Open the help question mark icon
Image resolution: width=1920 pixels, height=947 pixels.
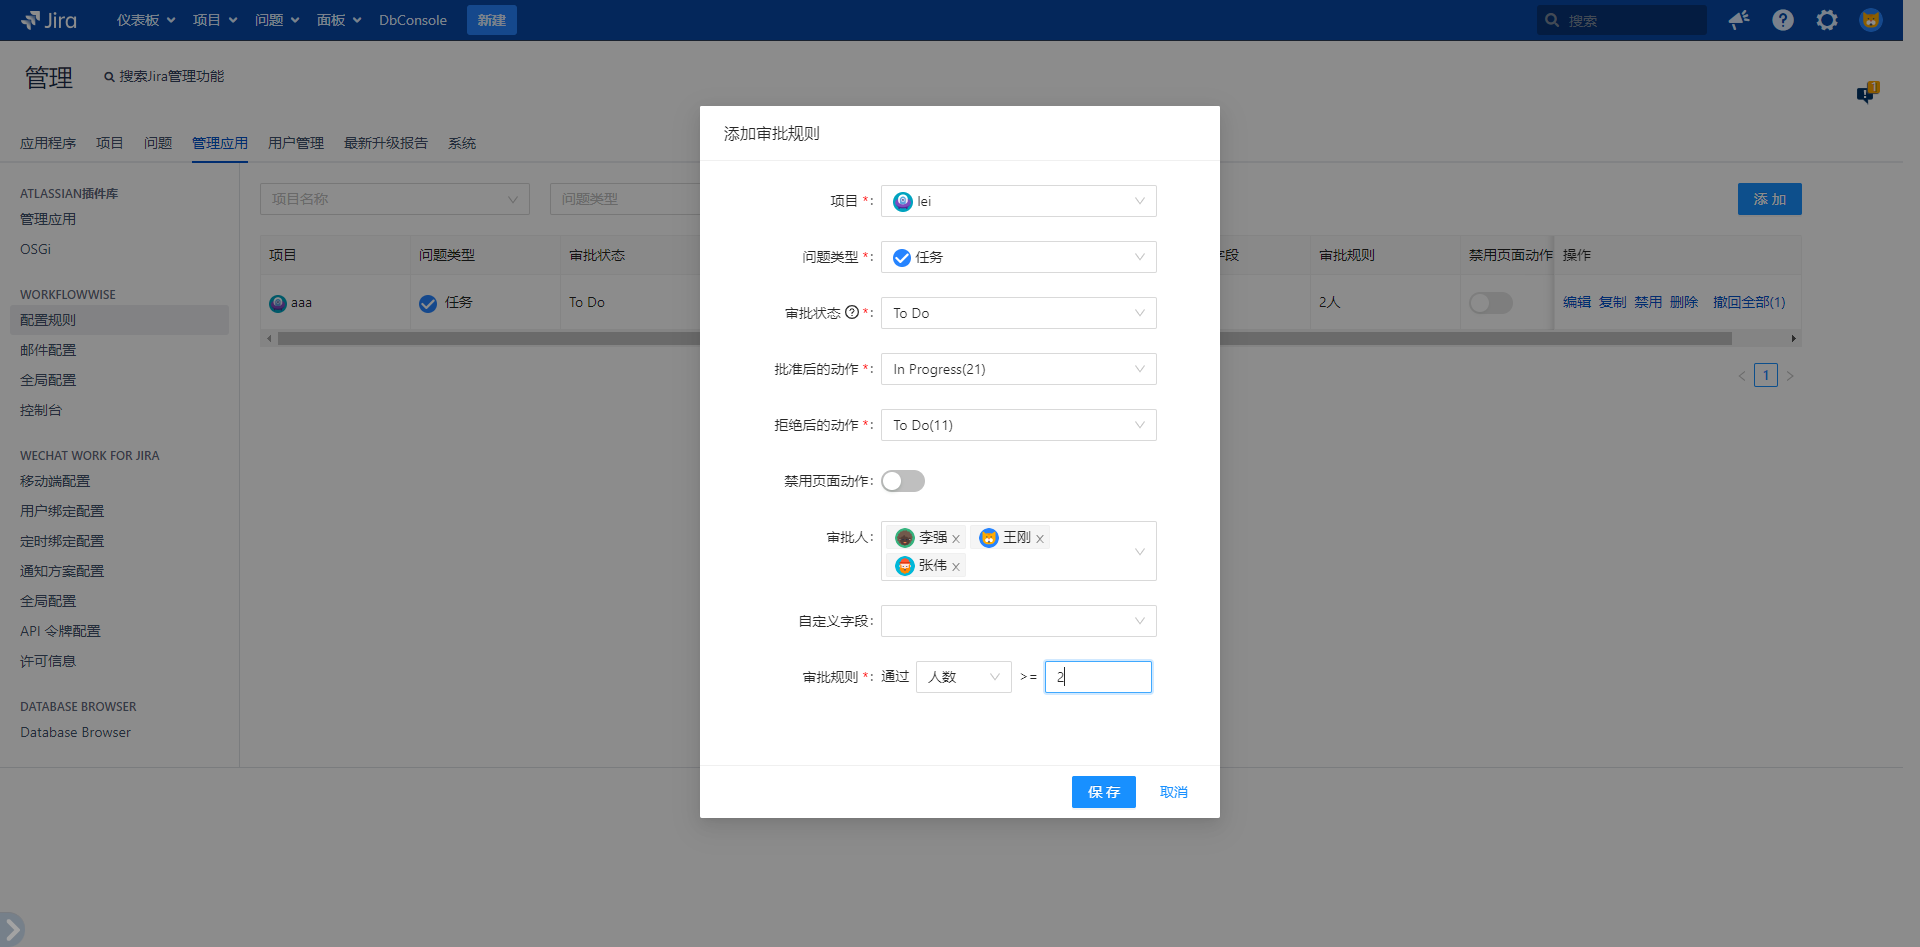click(x=1783, y=20)
